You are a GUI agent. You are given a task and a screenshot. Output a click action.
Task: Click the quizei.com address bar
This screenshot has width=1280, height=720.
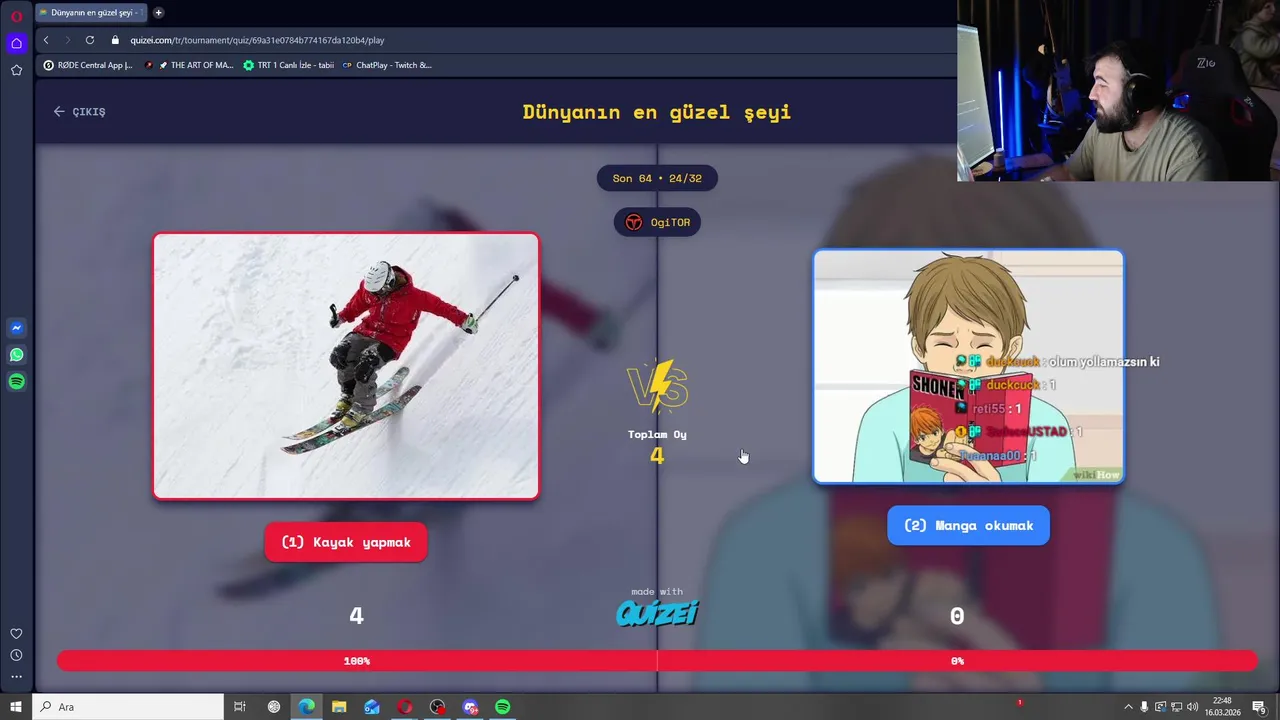(257, 40)
